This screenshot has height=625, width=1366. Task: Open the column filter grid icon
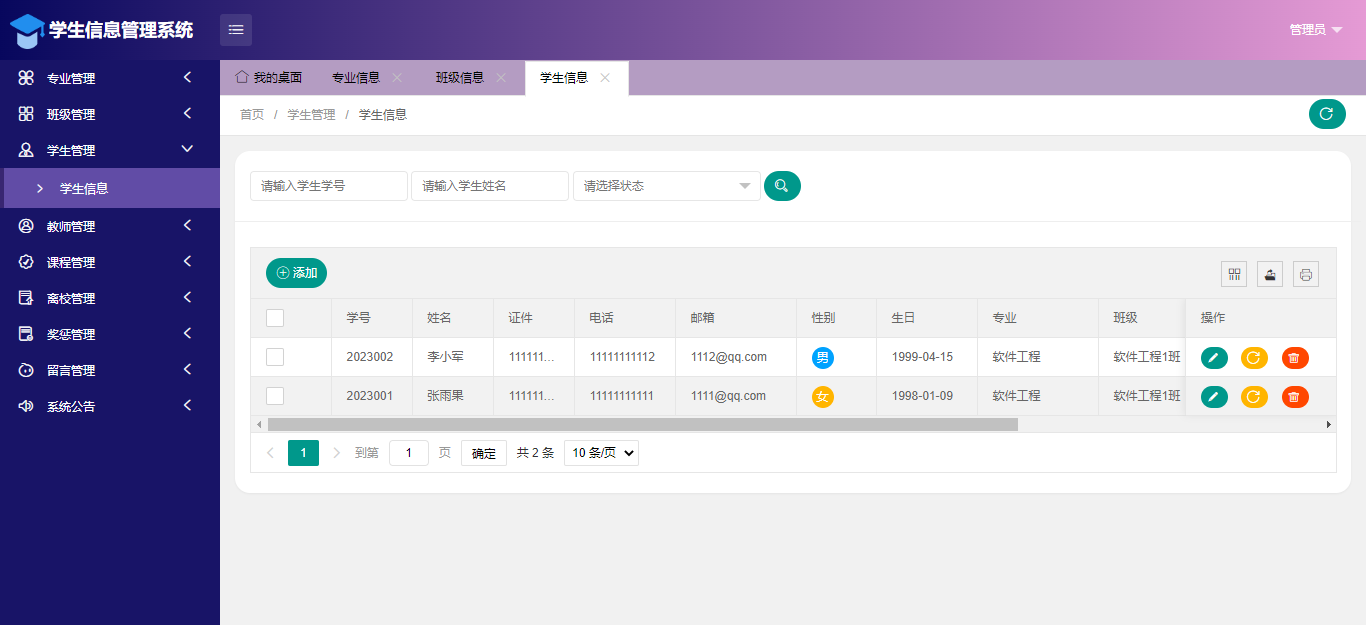pos(1234,274)
